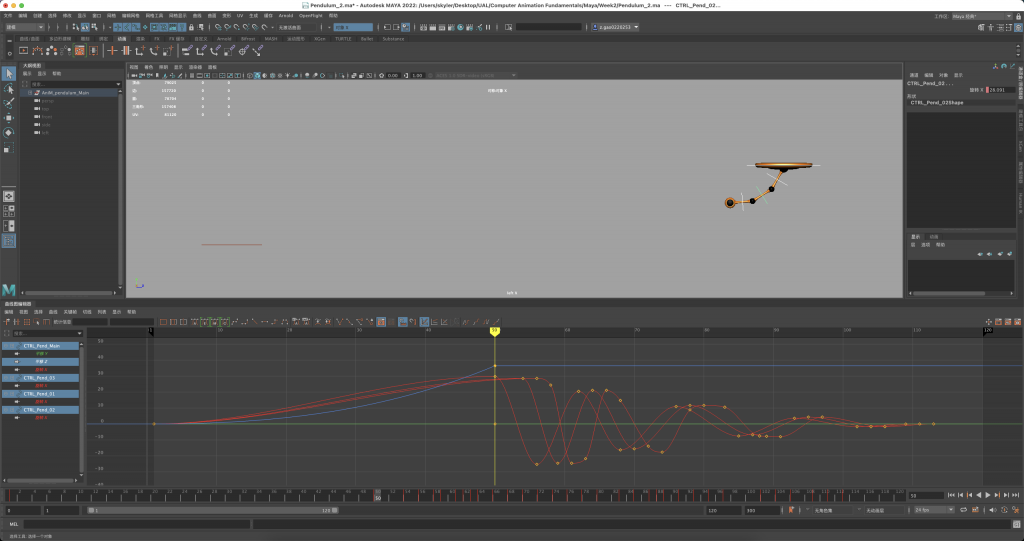Click the current frame field showing 50
Image resolution: width=1024 pixels, height=541 pixels.
click(x=926, y=495)
